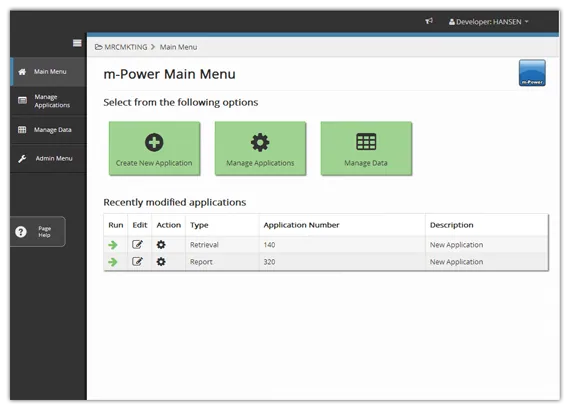The image size is (570, 410).
Task: Click Create New Application tile
Action: click(154, 148)
